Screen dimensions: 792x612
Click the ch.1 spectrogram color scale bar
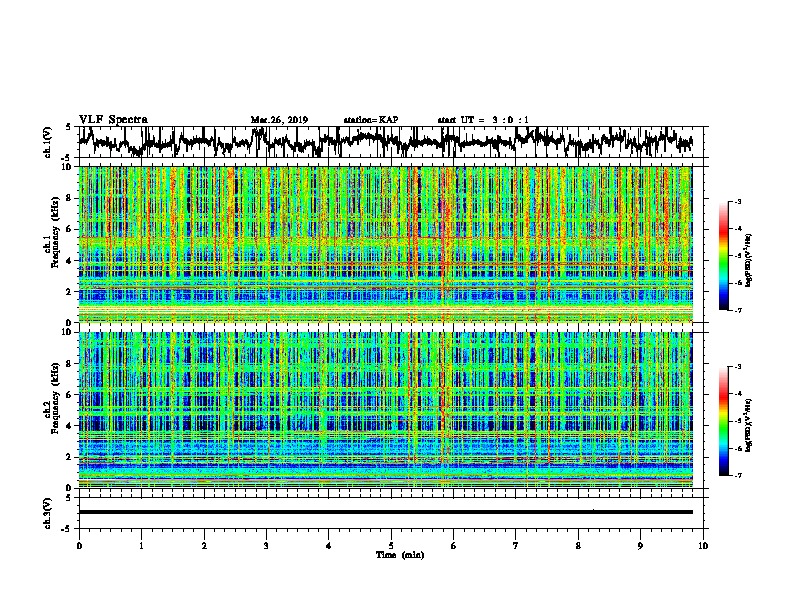pos(723,256)
